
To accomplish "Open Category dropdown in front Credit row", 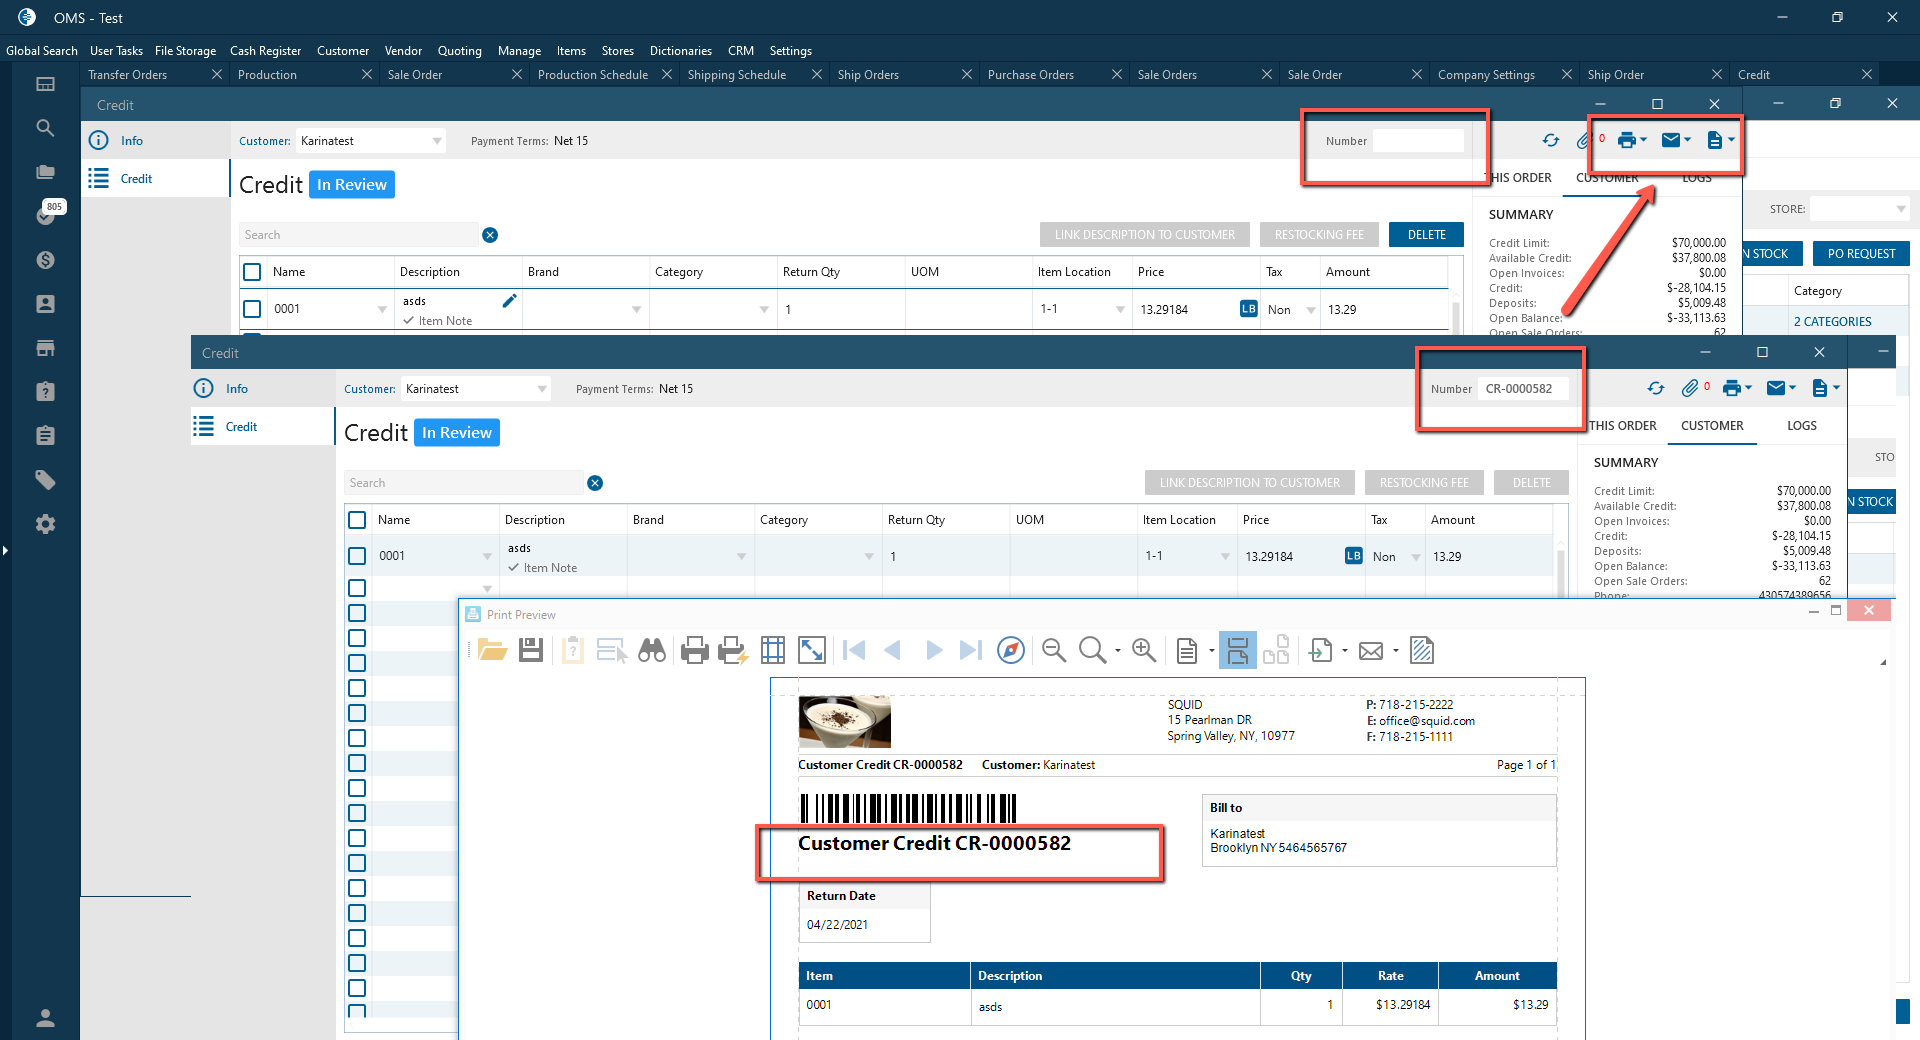I will pyautogui.click(x=869, y=556).
